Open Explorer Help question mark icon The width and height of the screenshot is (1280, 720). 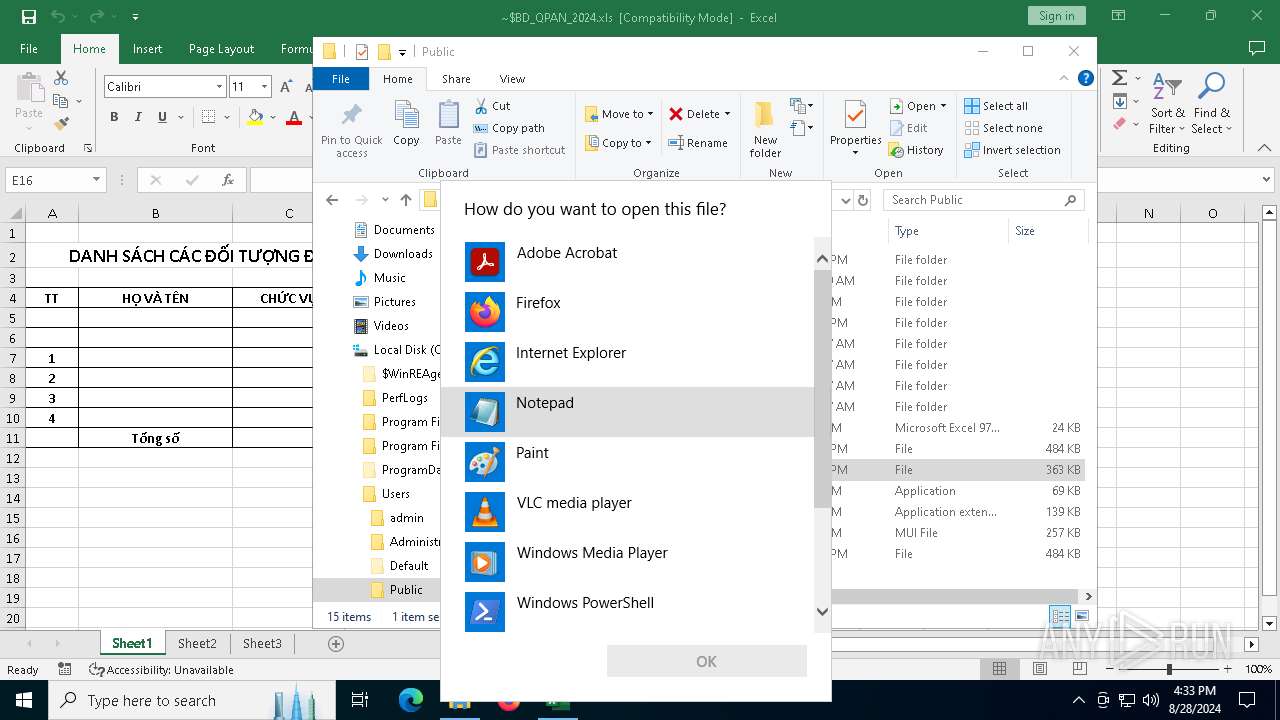1086,78
